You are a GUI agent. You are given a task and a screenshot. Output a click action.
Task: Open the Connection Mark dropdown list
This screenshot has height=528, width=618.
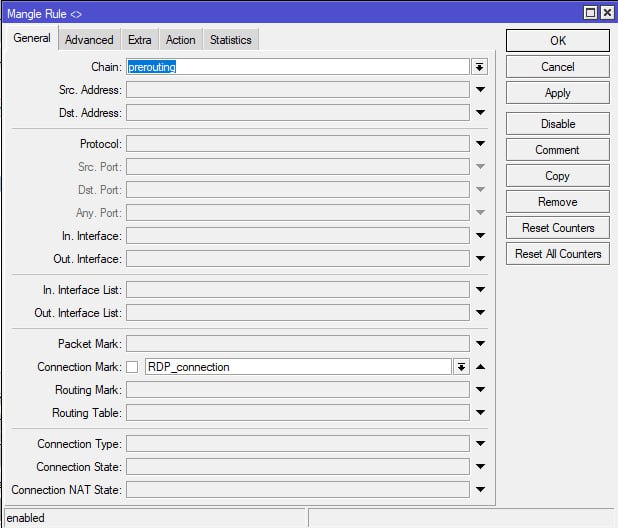click(461, 367)
